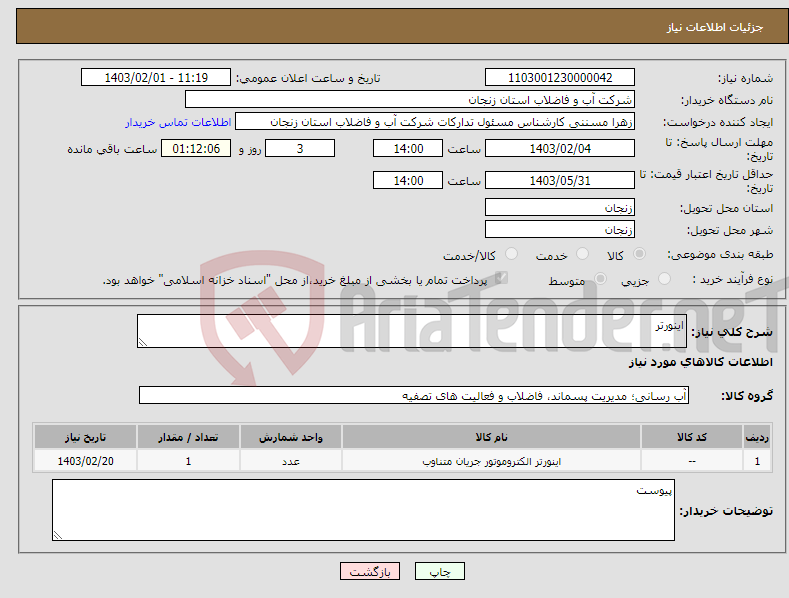Click the price validity time 14:00 field

(x=408, y=180)
